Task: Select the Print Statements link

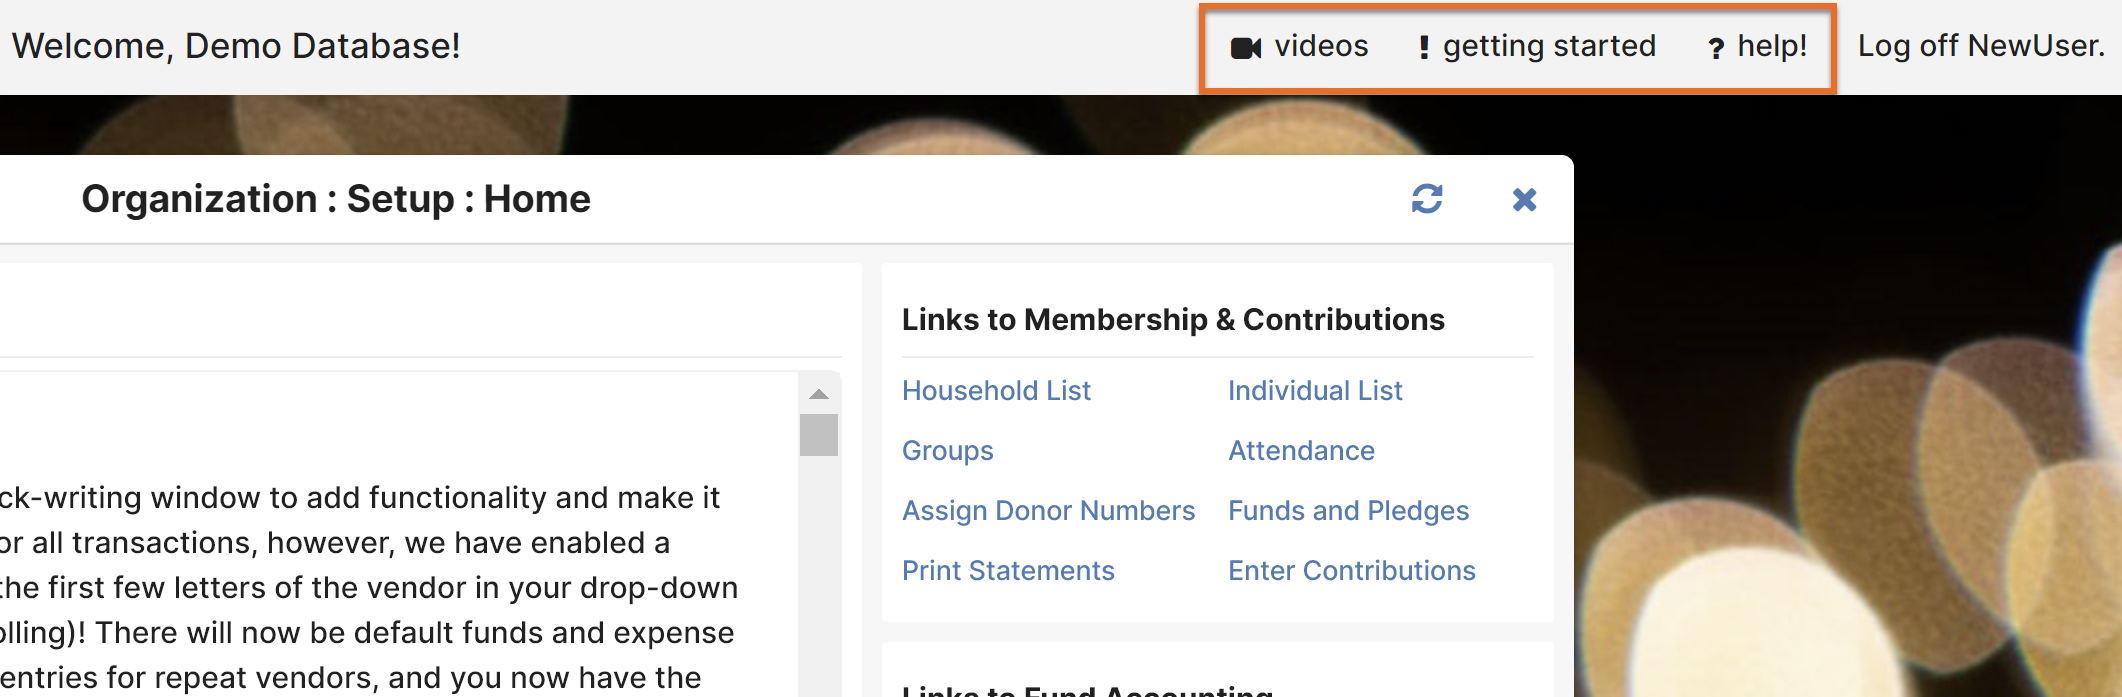Action: [1008, 571]
